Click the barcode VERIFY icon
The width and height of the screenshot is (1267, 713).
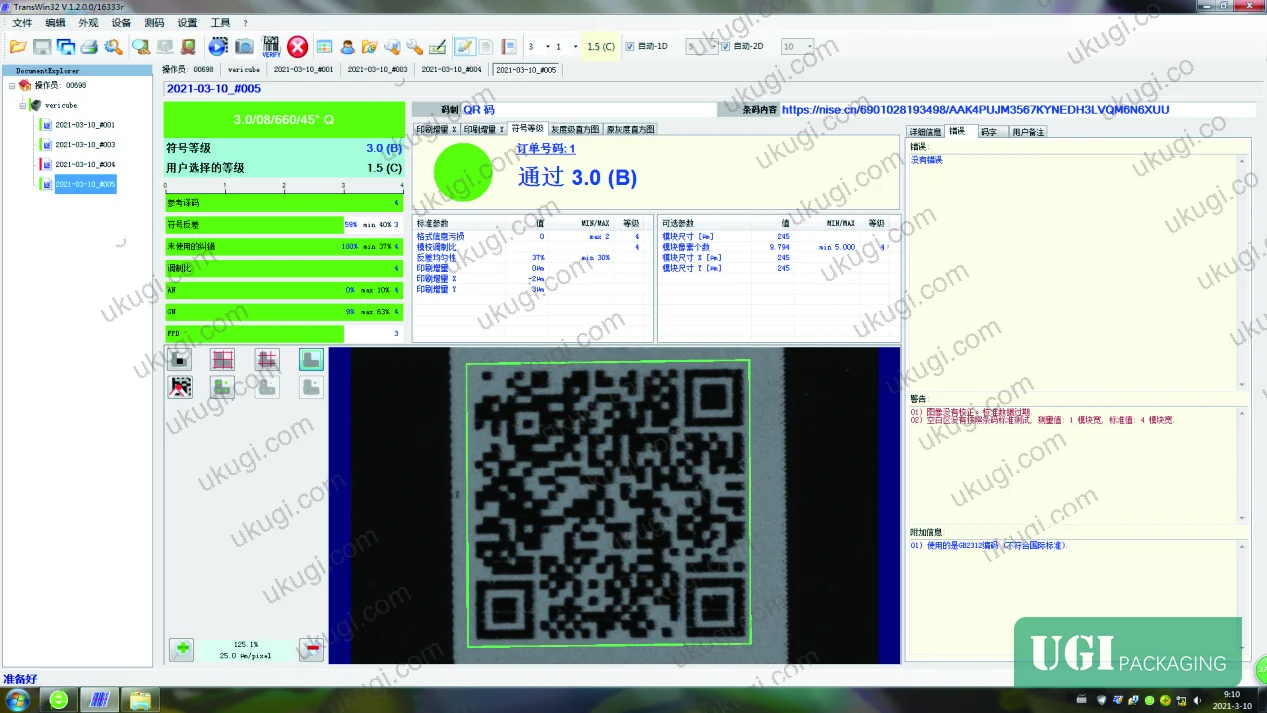coord(271,46)
